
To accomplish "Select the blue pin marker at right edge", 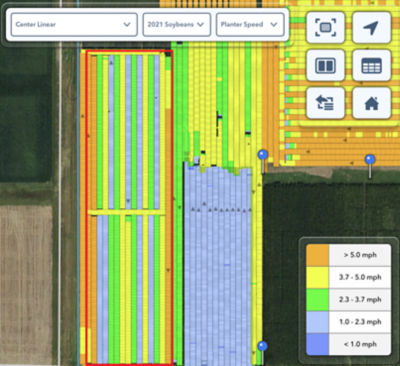I will pyautogui.click(x=370, y=160).
